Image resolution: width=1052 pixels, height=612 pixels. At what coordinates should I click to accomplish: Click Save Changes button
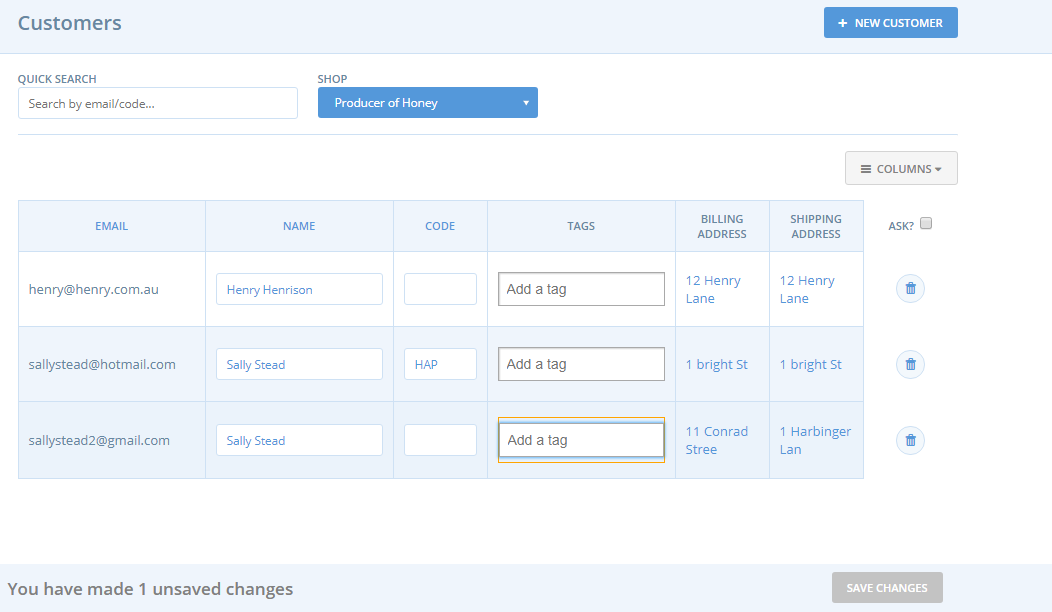887,588
